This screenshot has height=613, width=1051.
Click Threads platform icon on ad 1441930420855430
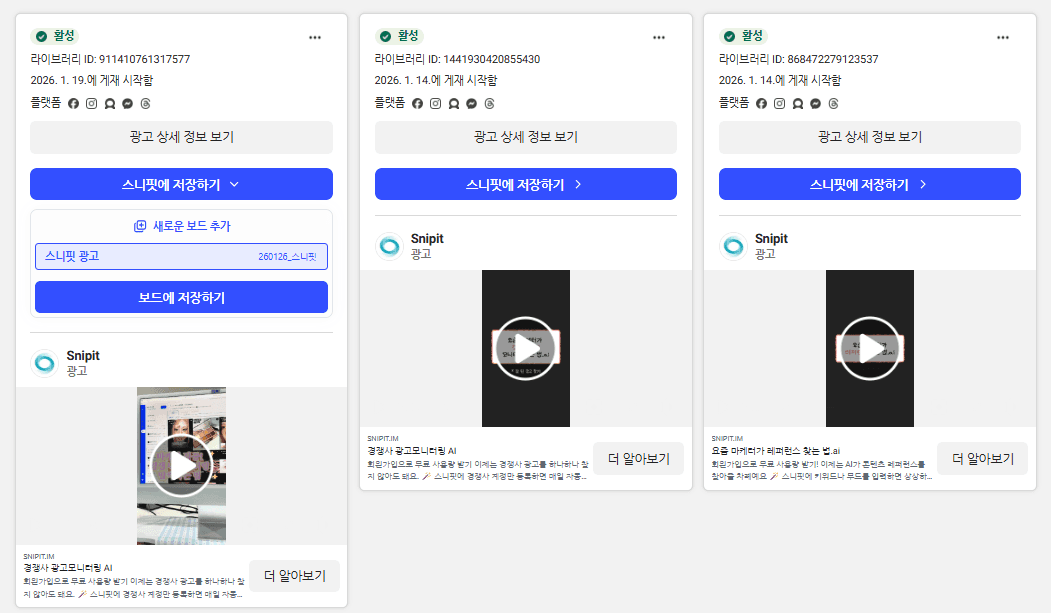click(x=489, y=103)
